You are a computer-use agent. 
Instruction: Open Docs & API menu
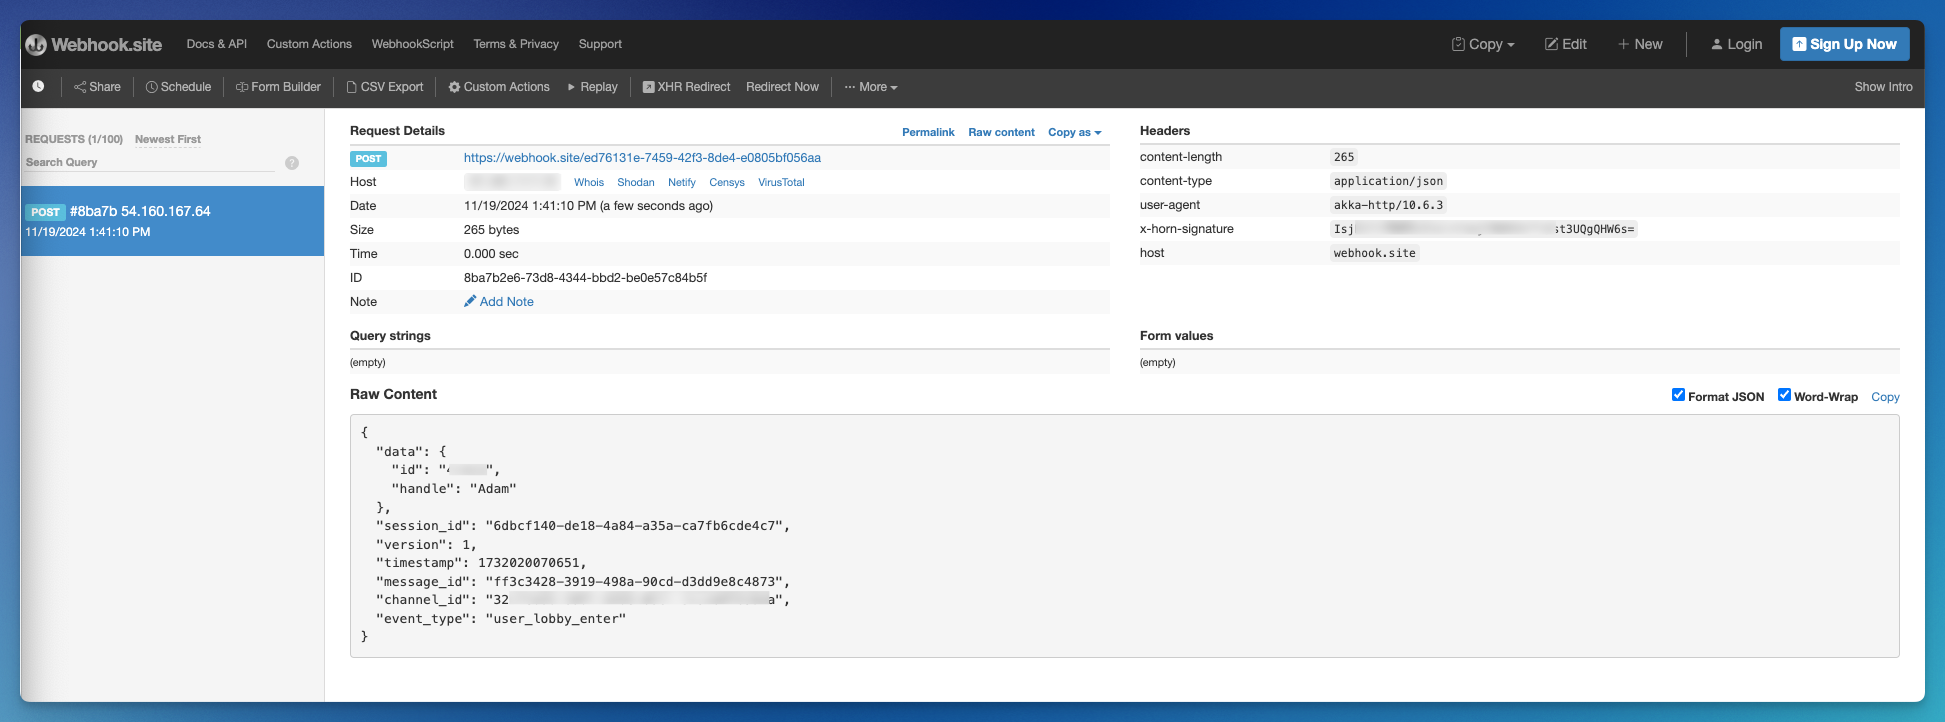(216, 44)
